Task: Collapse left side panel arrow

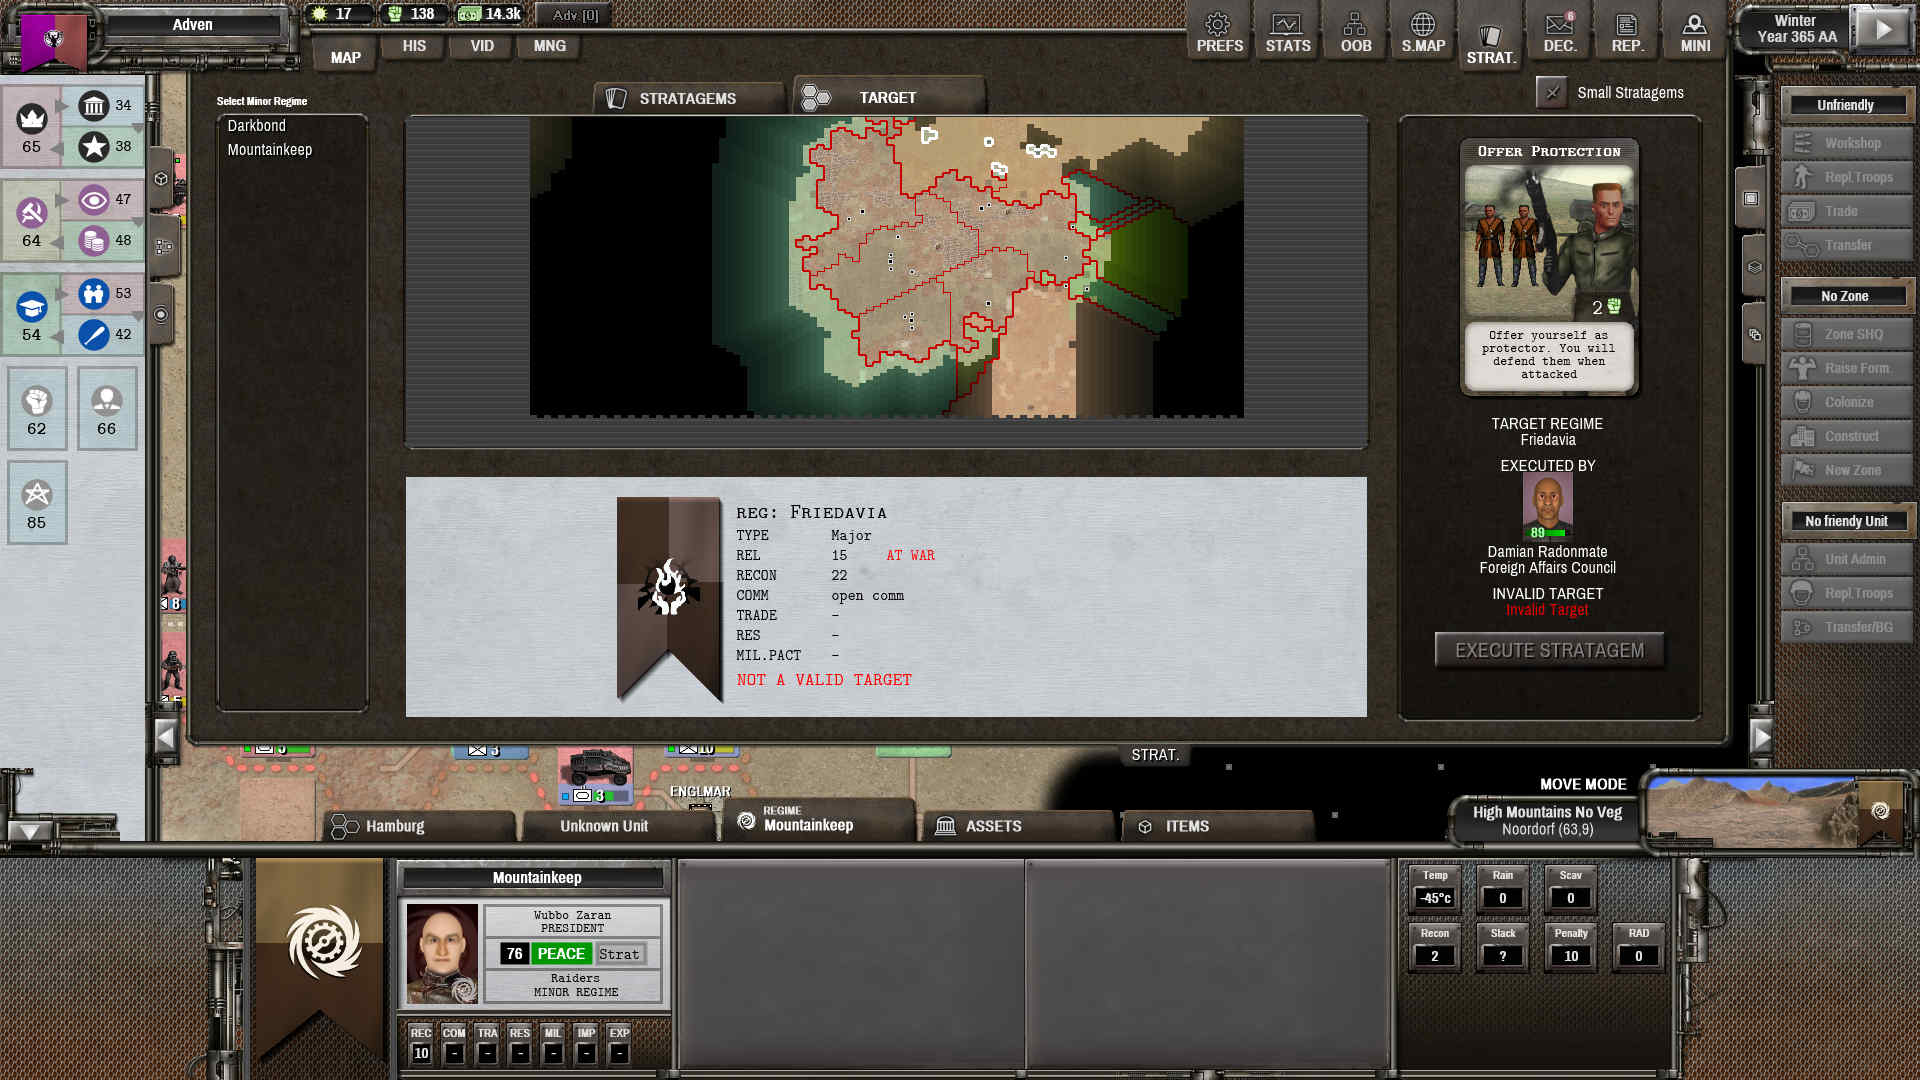Action: (x=166, y=738)
